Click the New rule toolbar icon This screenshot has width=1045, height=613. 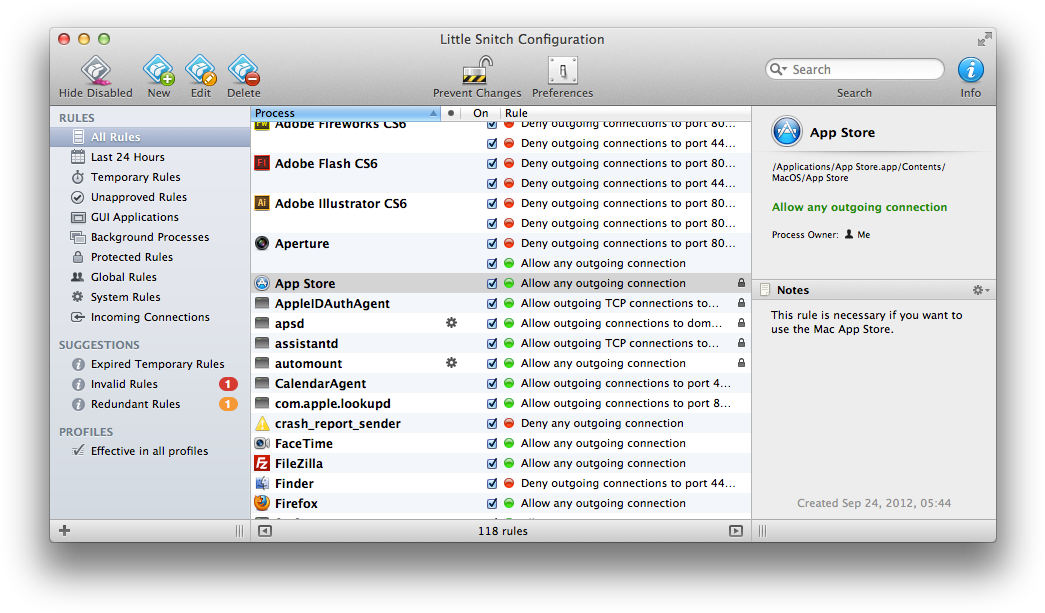(x=158, y=71)
